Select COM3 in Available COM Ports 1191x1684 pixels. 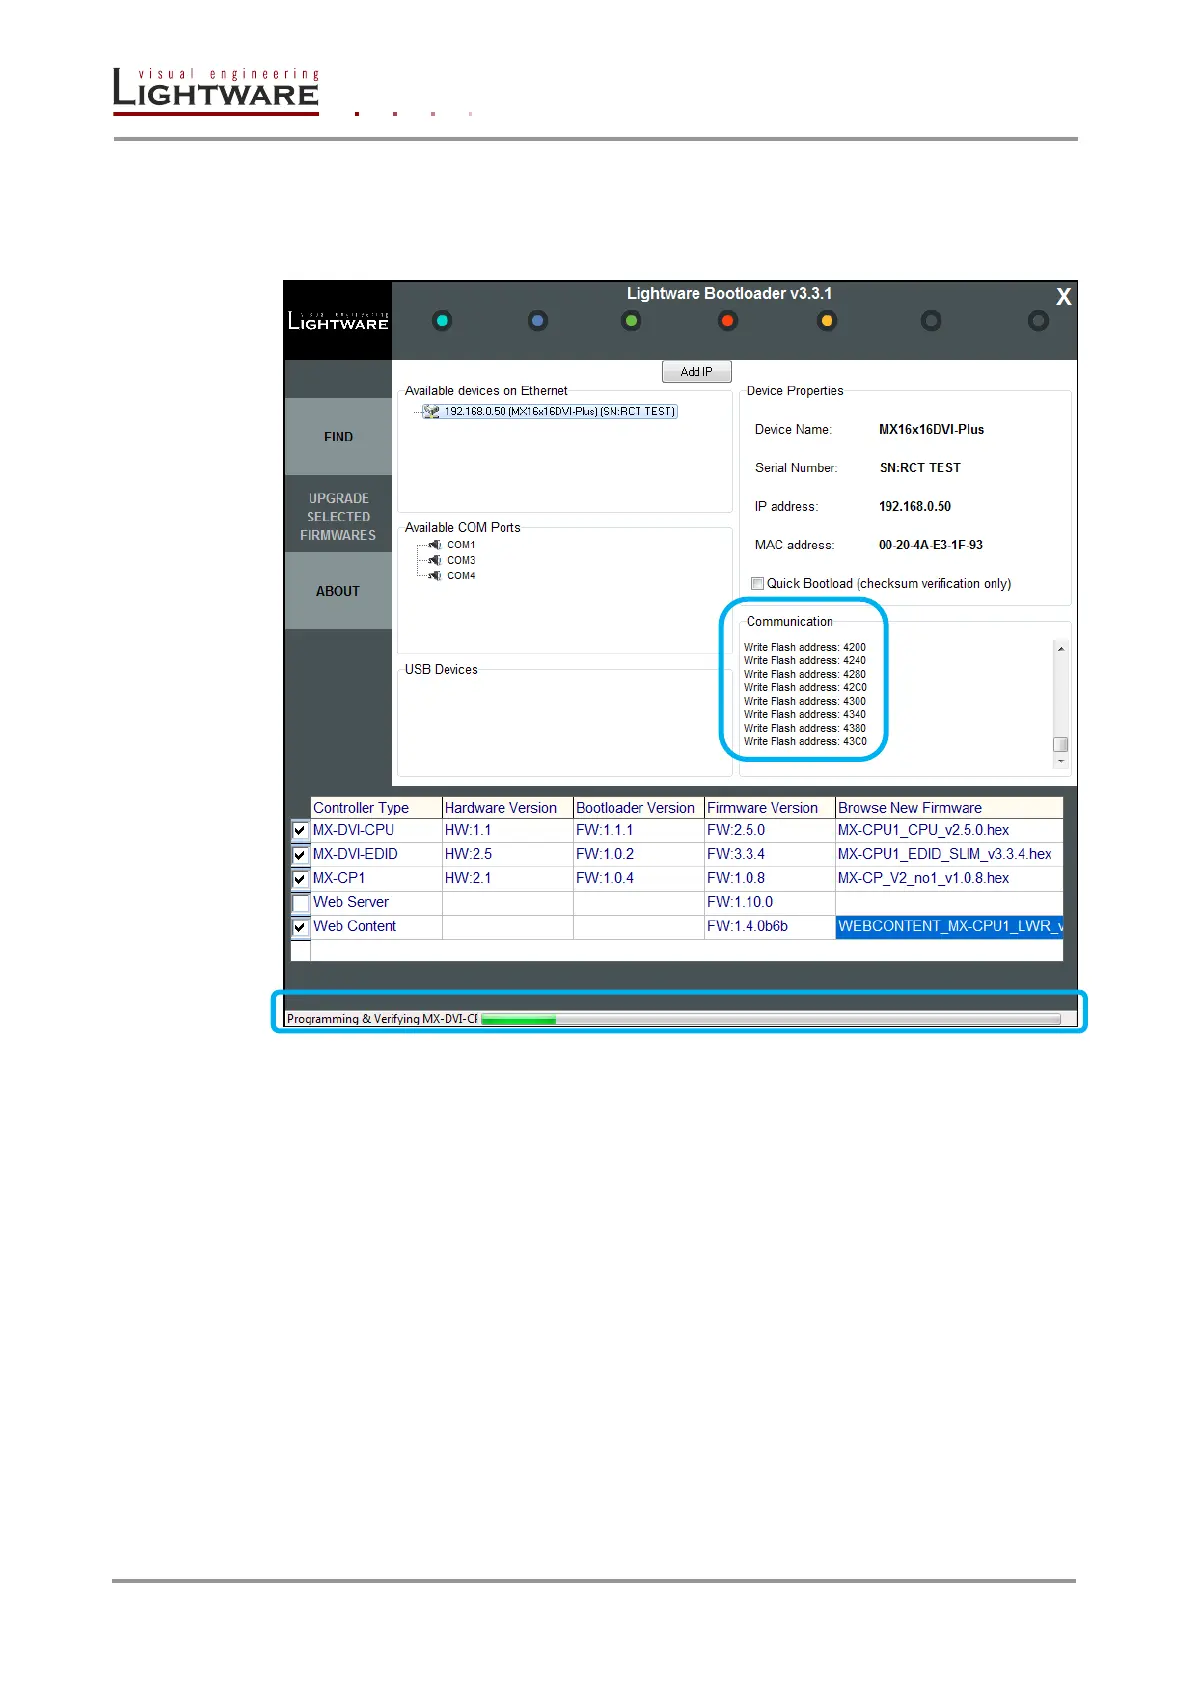tap(461, 560)
